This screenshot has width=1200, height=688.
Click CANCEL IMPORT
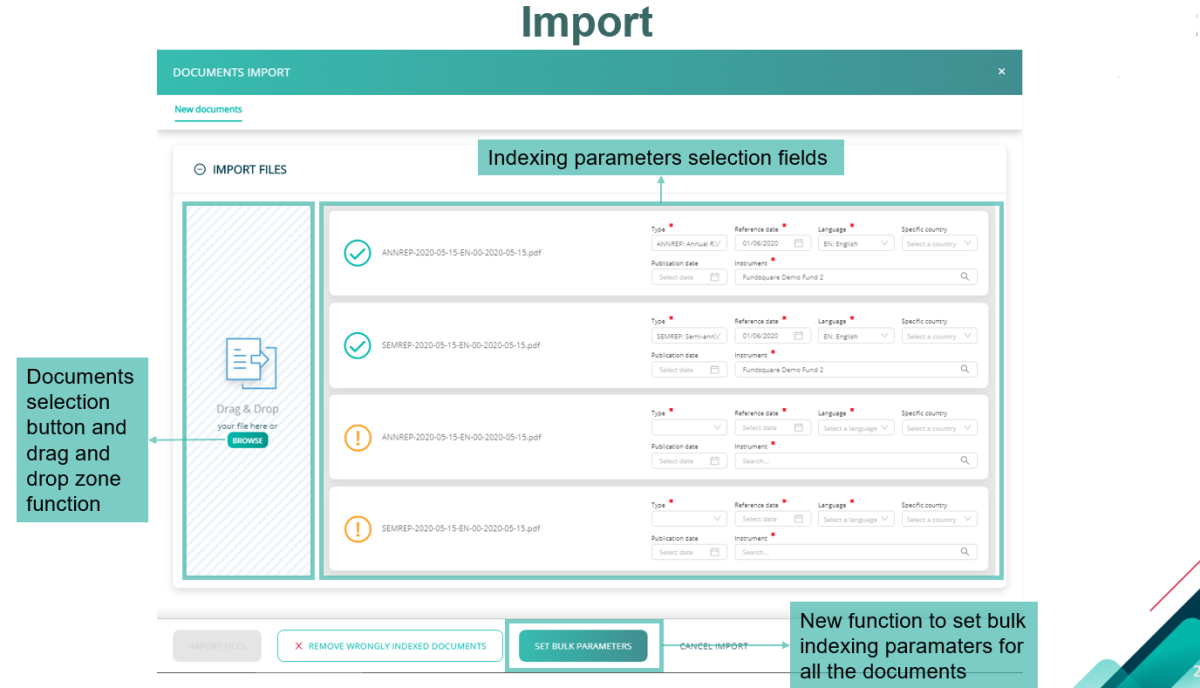[x=714, y=646]
